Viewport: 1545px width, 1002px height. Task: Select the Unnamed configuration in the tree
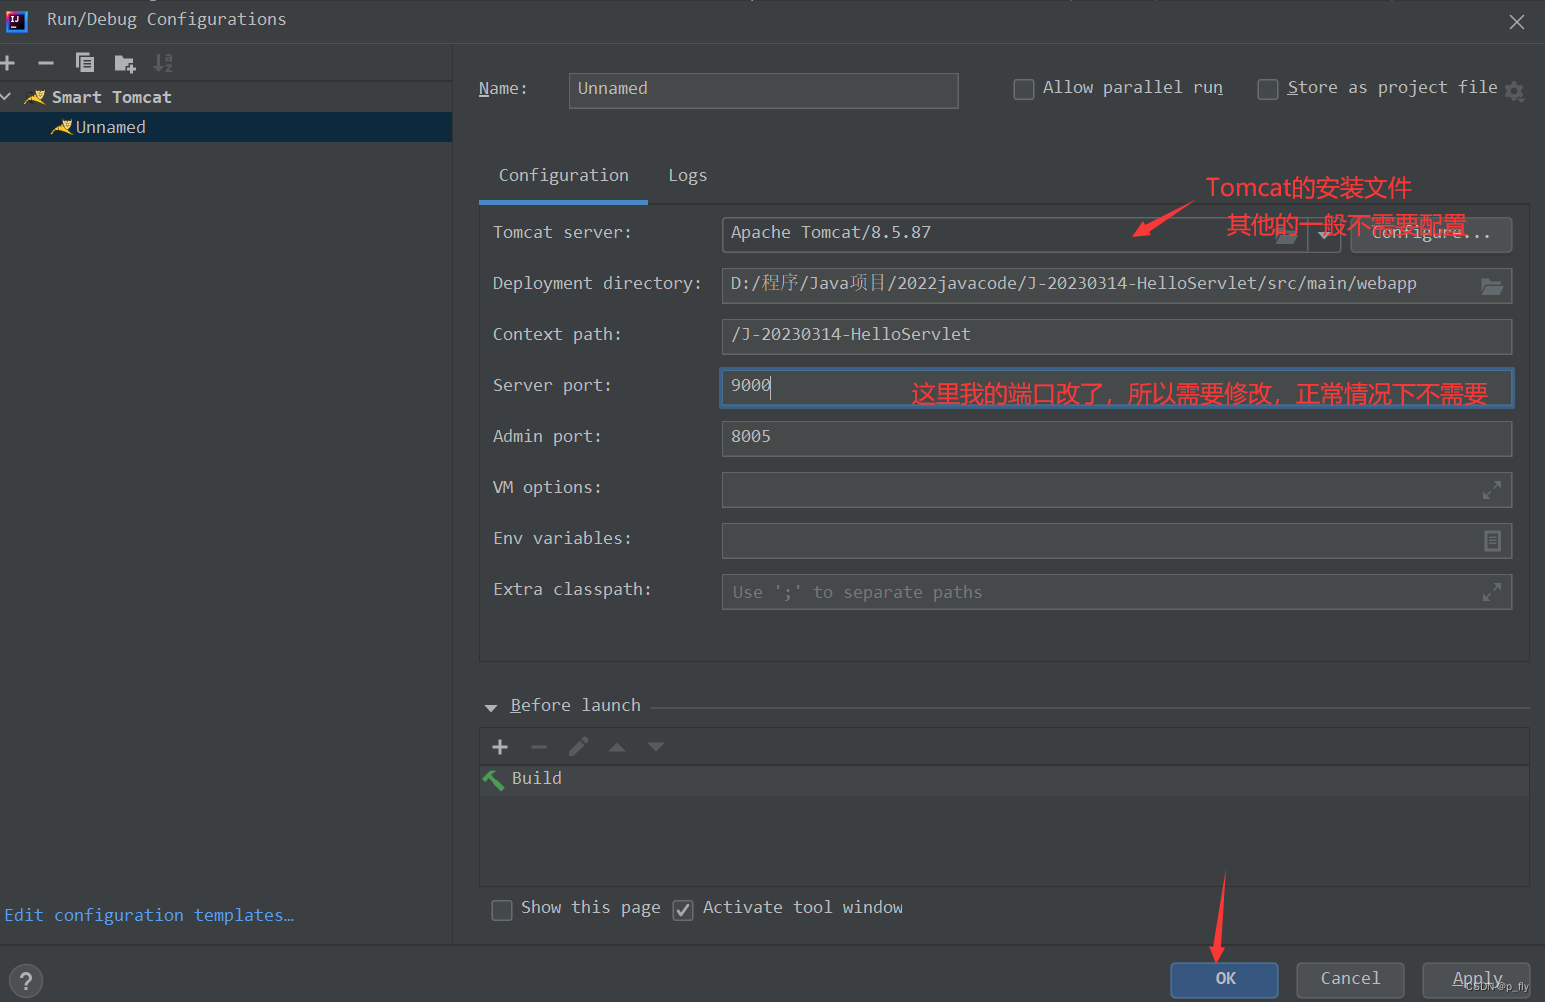point(226,127)
